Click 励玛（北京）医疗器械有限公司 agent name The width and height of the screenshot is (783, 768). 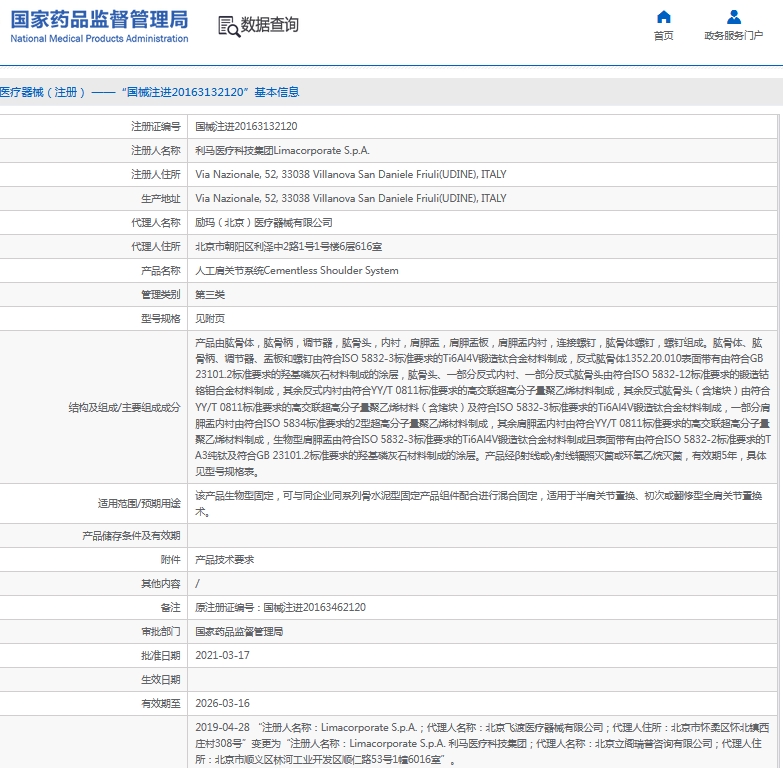point(264,222)
